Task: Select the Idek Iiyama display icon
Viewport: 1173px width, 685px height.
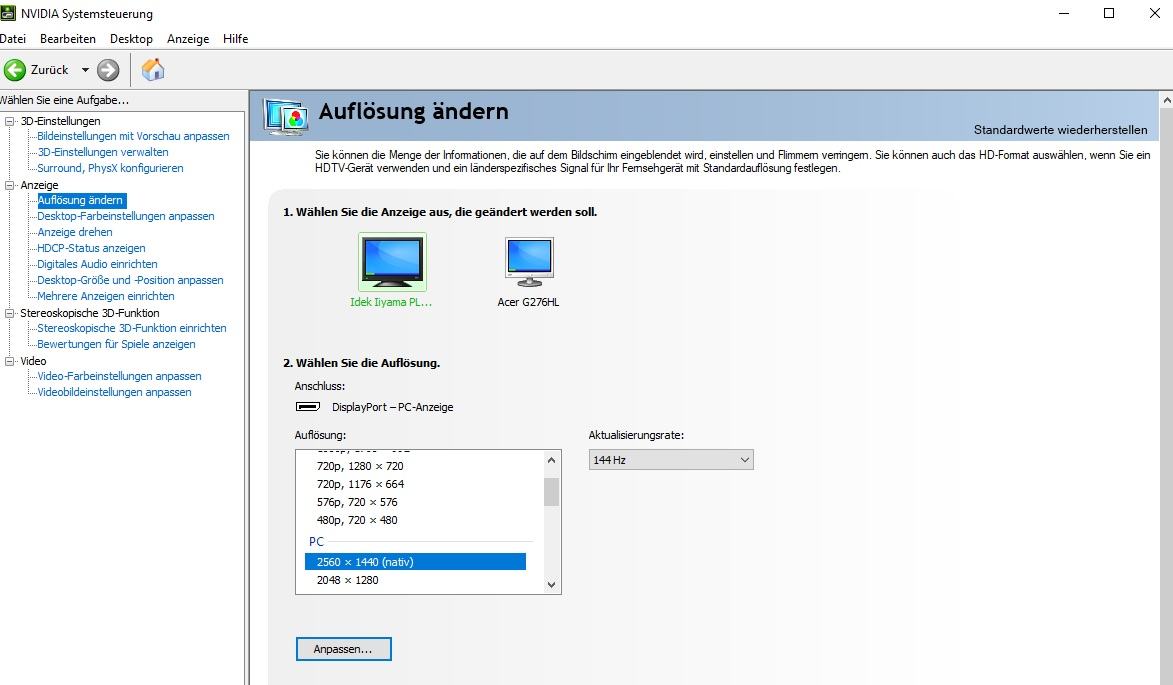Action: 392,262
